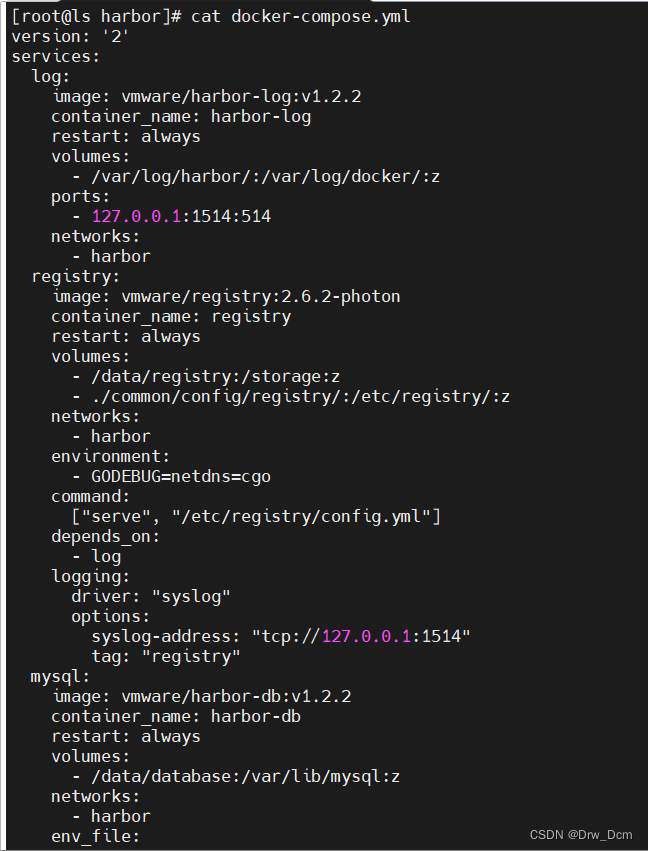Click 'container_name: harbor-log' line
648x851 pixels.
click(181, 117)
